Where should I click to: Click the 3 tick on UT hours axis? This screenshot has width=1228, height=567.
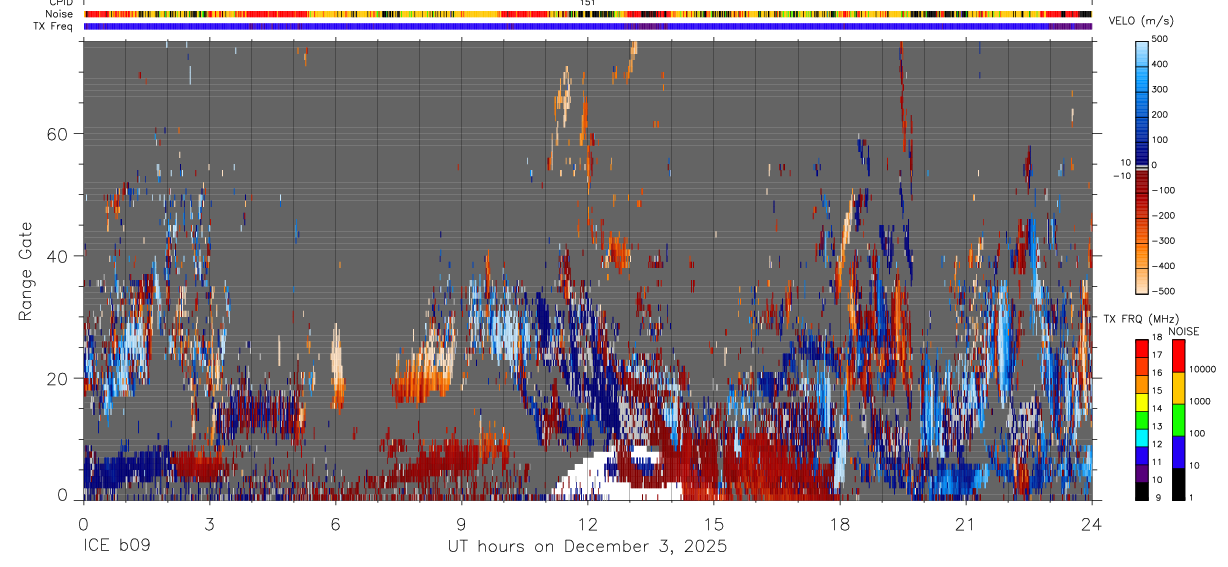tap(209, 524)
